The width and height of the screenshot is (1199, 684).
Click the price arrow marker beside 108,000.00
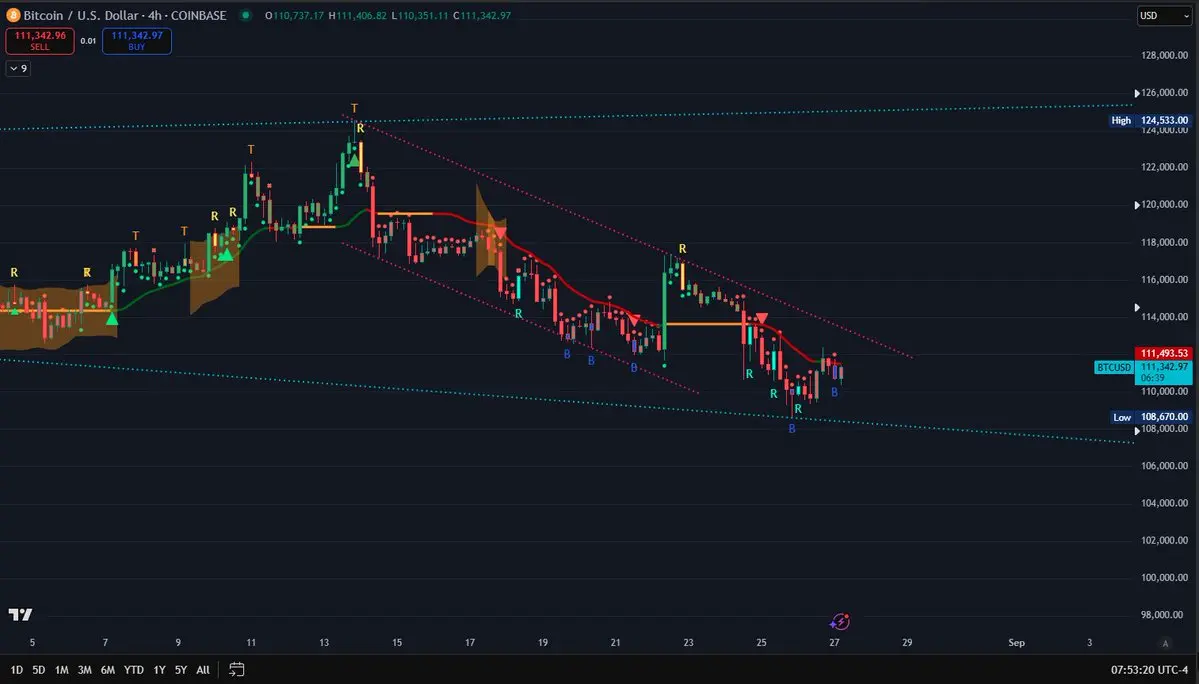tap(1137, 430)
